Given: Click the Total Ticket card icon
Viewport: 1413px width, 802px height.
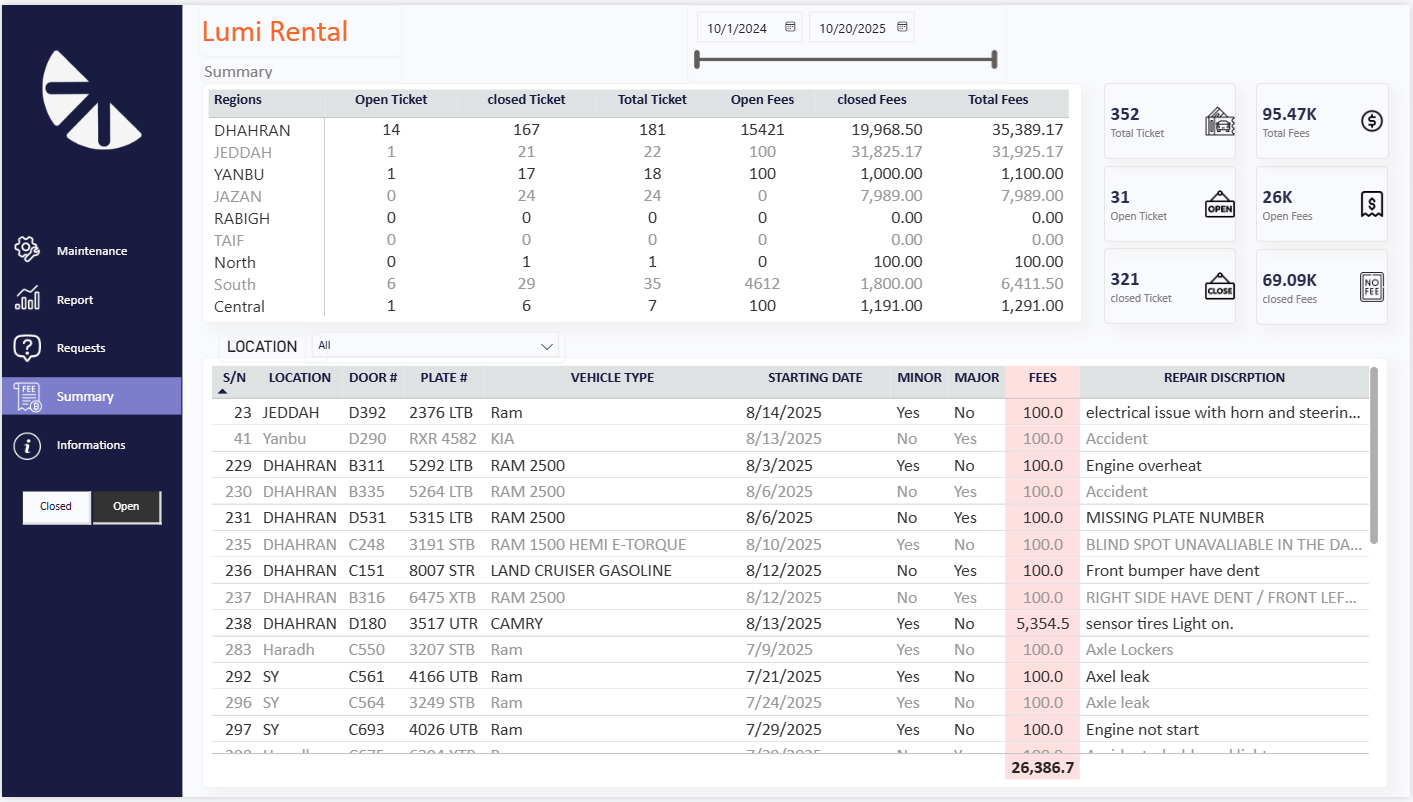Looking at the screenshot, I should (1219, 121).
